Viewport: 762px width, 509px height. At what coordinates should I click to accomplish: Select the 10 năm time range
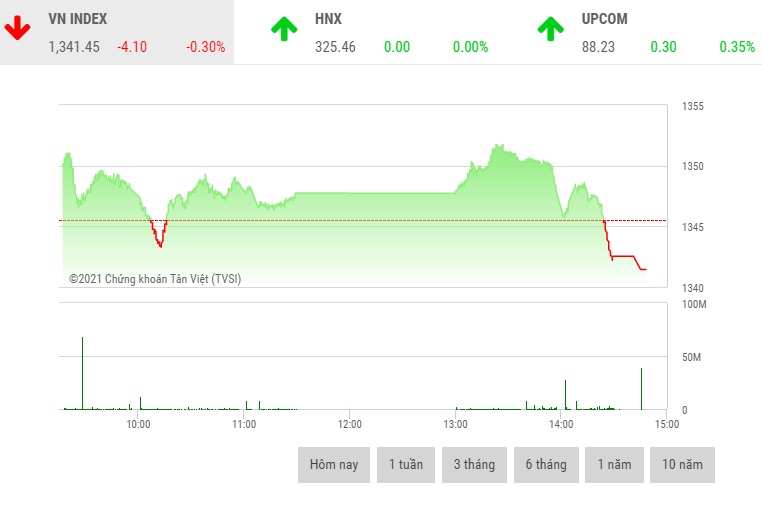[x=682, y=464]
